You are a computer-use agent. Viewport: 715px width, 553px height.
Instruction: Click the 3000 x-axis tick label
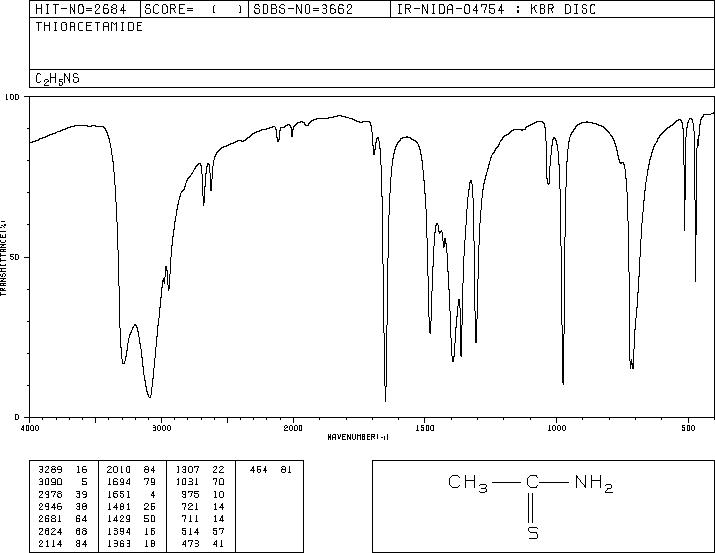coord(162,428)
